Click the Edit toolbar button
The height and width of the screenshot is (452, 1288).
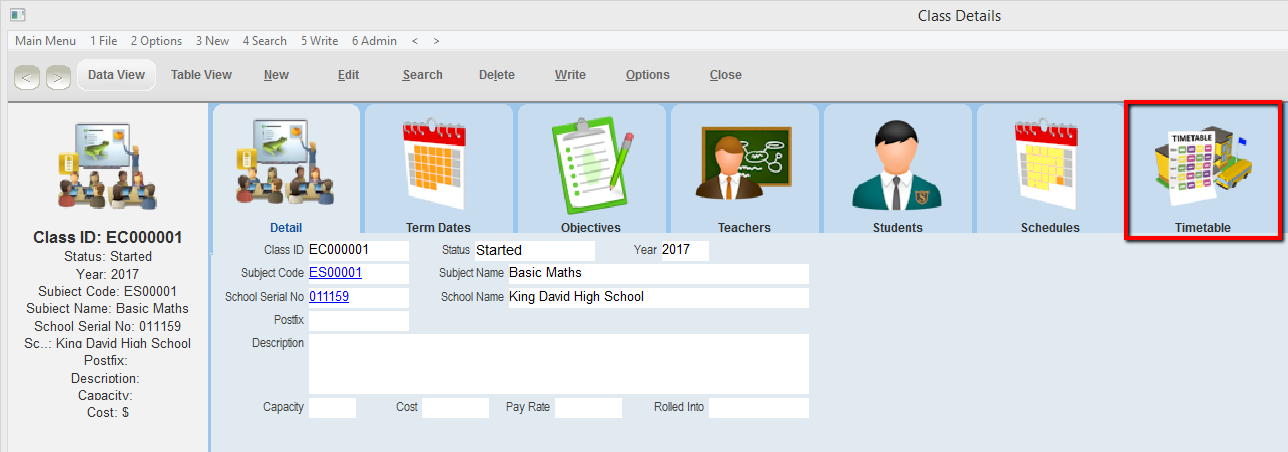click(348, 75)
